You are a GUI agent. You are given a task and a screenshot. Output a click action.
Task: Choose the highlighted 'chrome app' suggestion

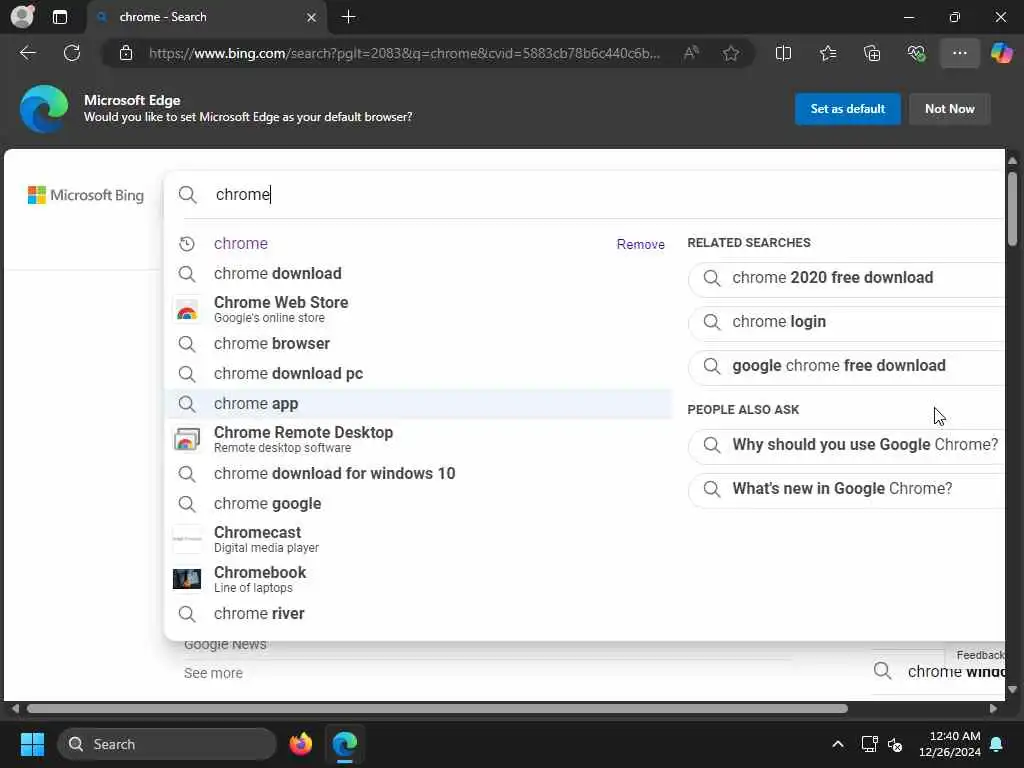417,404
